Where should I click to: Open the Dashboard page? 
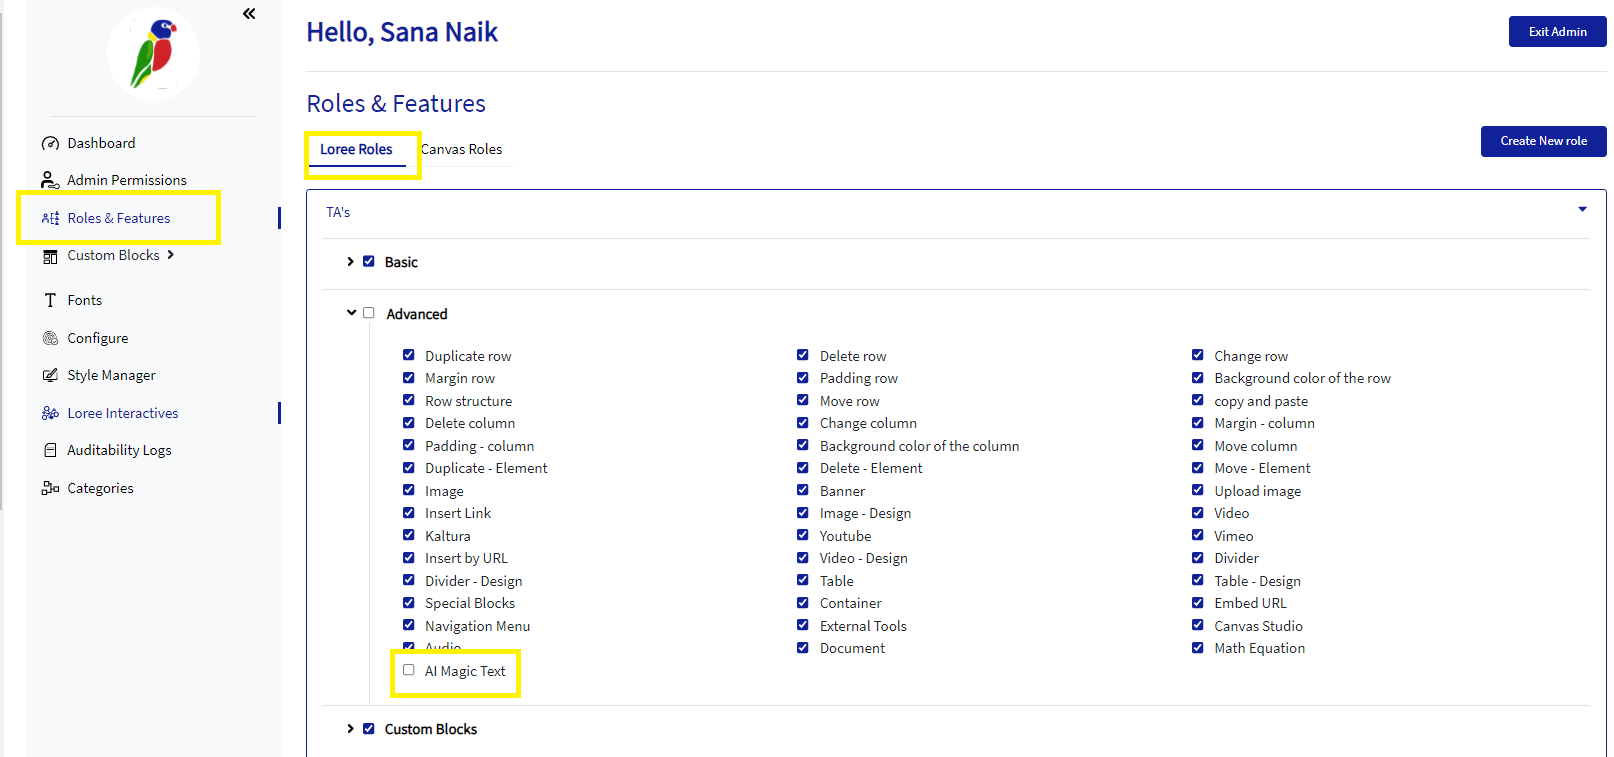(101, 143)
